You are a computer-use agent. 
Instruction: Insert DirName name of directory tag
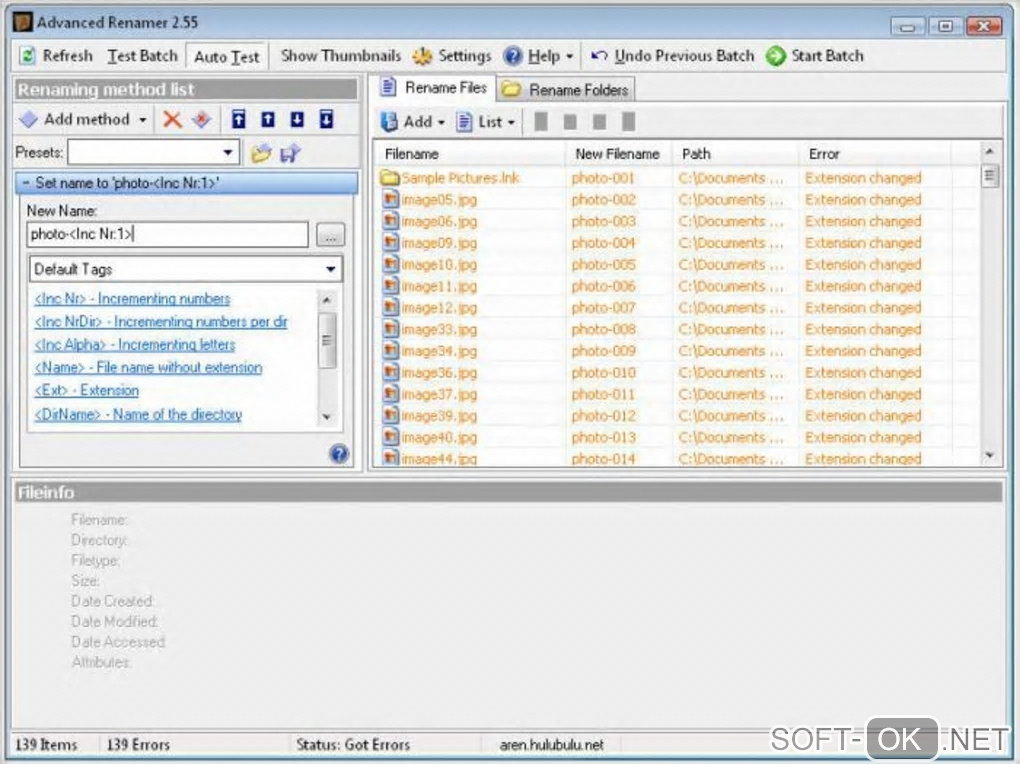coord(138,415)
